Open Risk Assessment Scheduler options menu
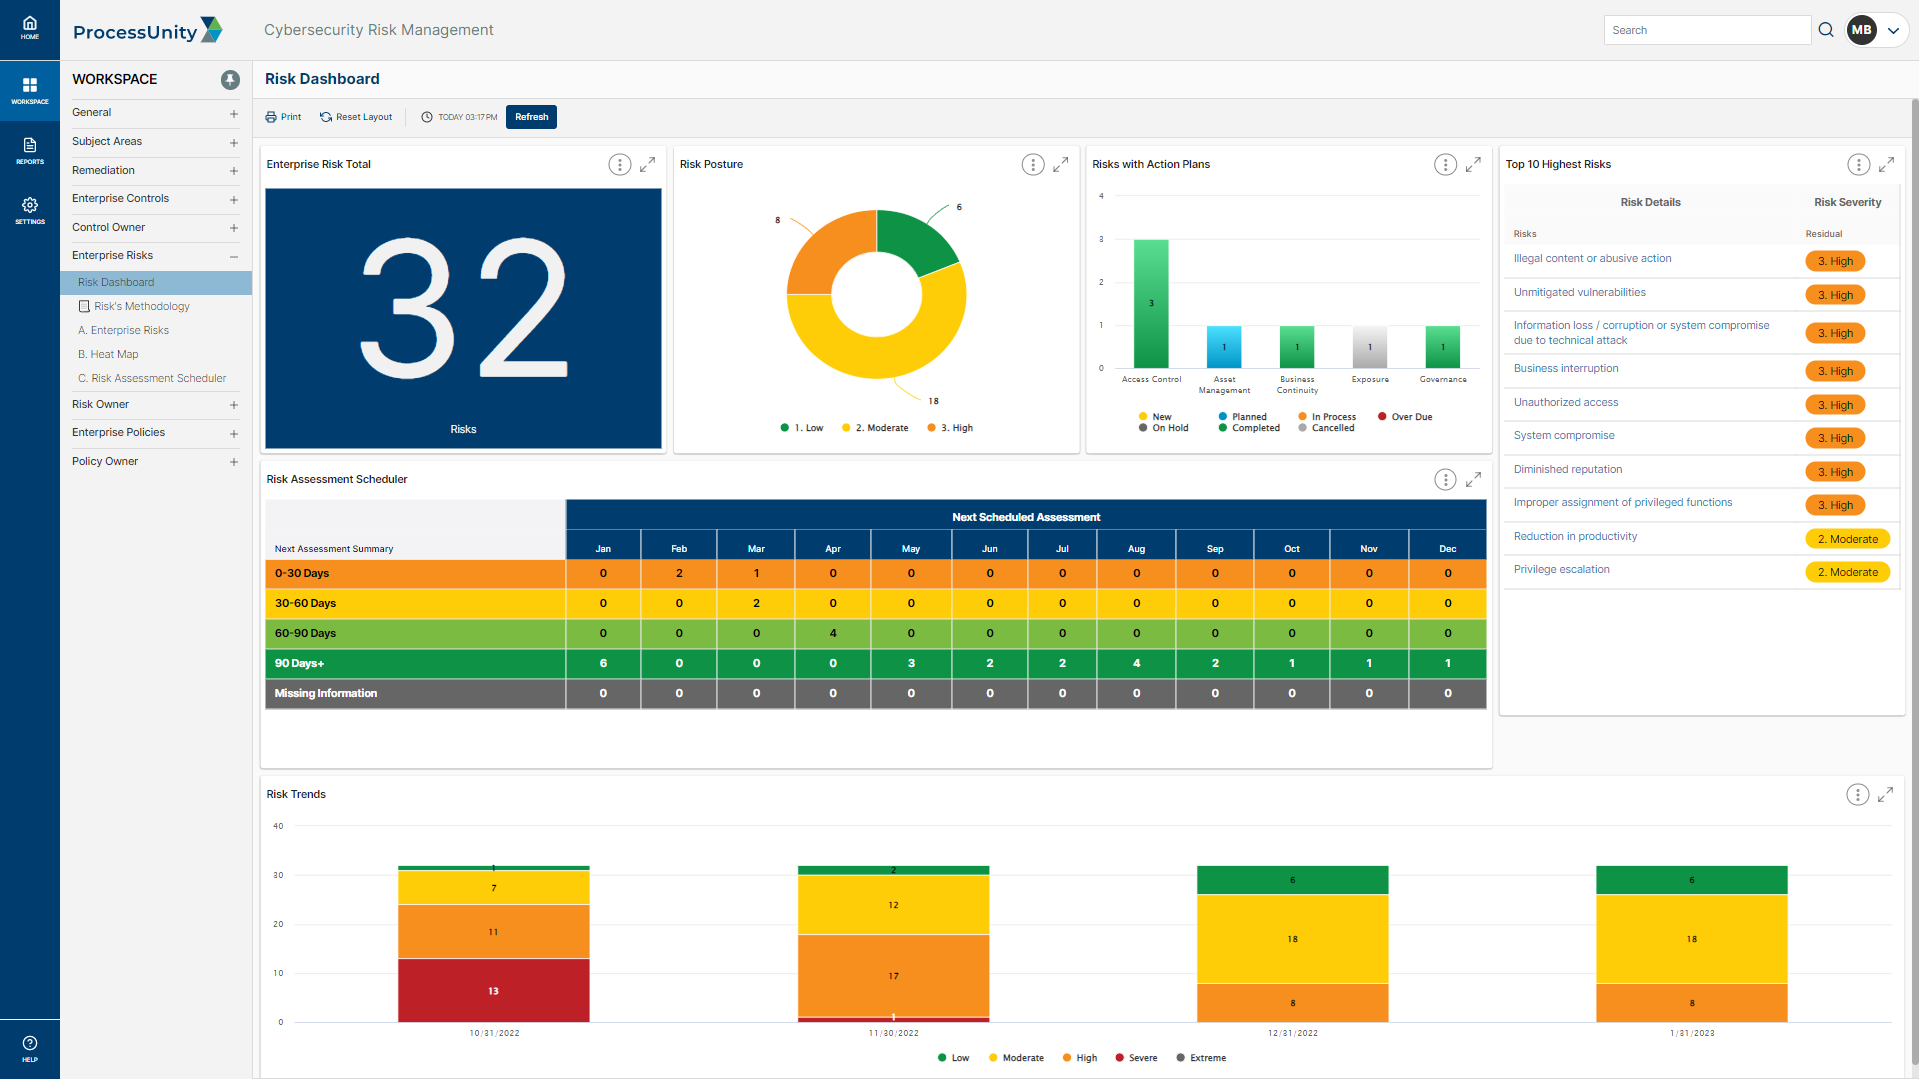Screen dimensions: 1919x1079 [1446, 480]
